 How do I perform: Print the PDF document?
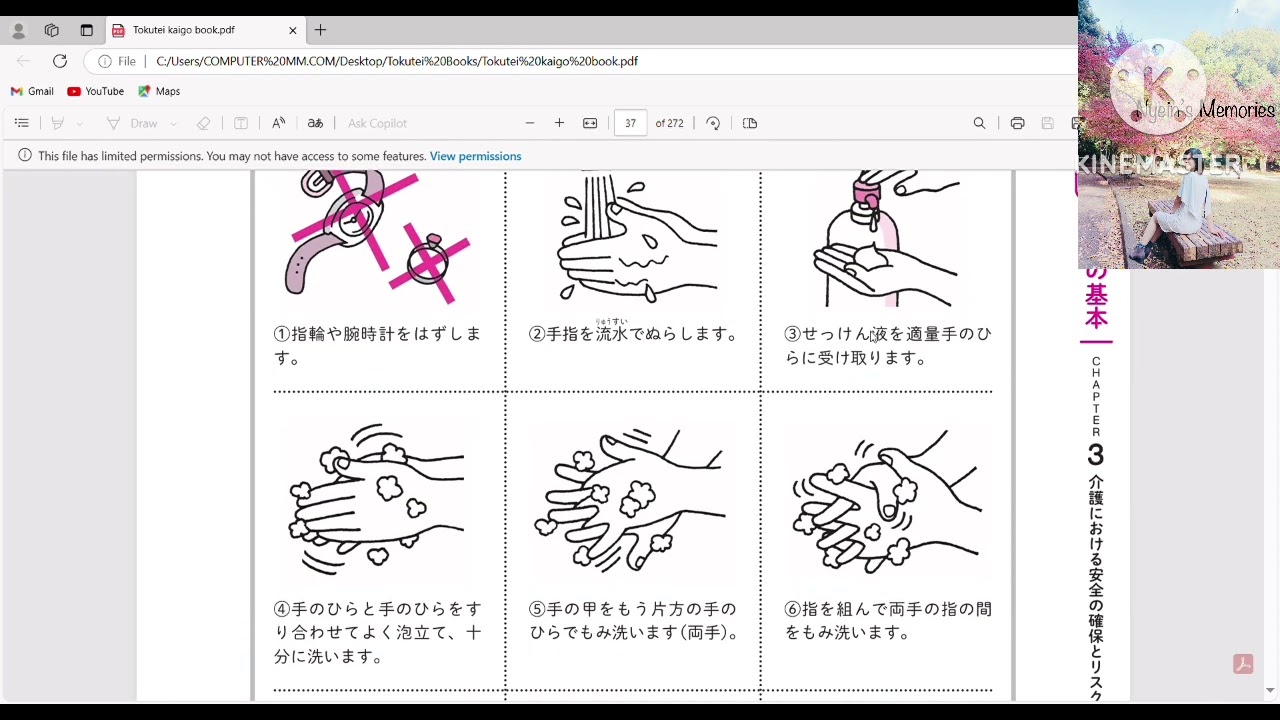point(1017,123)
